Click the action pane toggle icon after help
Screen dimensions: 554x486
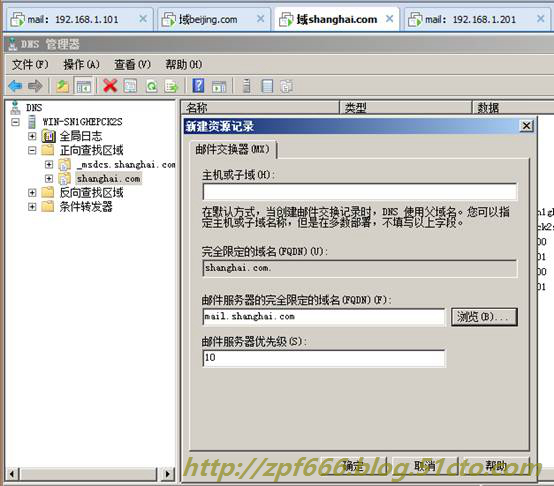219,86
